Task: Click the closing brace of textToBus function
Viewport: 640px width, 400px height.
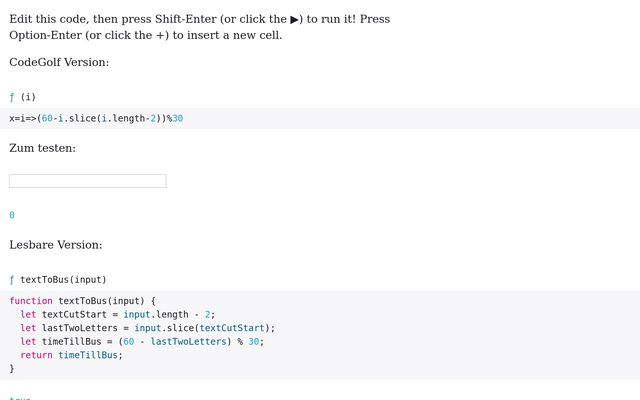Action: tap(12, 368)
